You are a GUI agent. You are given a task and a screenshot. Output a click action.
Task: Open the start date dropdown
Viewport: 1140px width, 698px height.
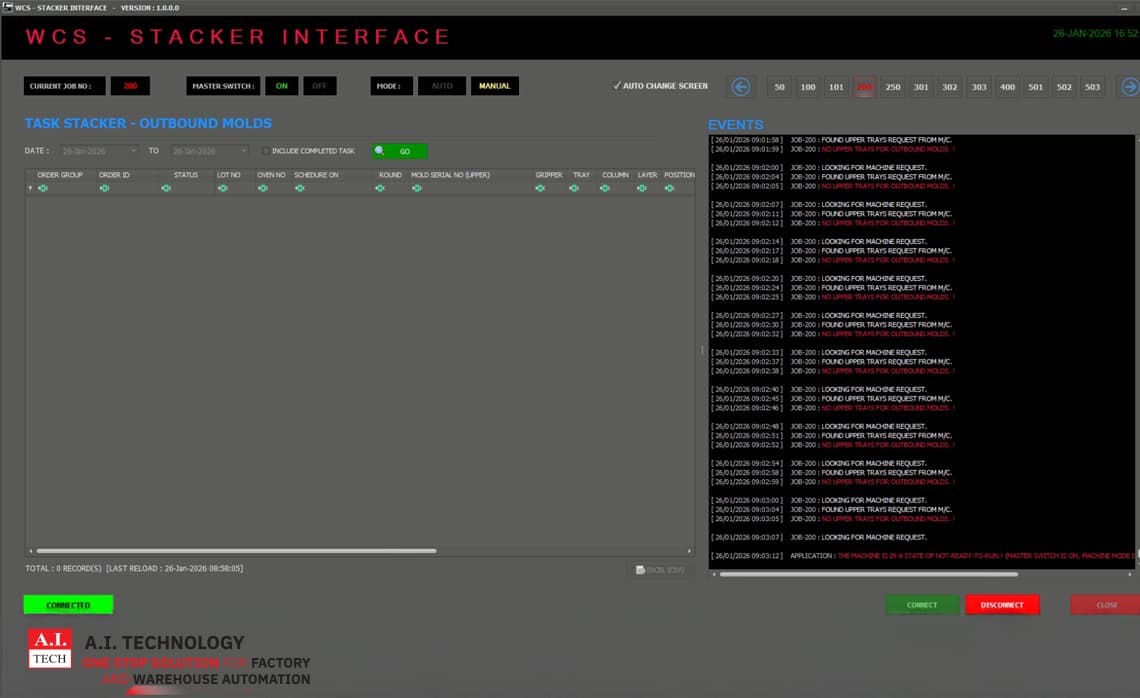tap(134, 151)
